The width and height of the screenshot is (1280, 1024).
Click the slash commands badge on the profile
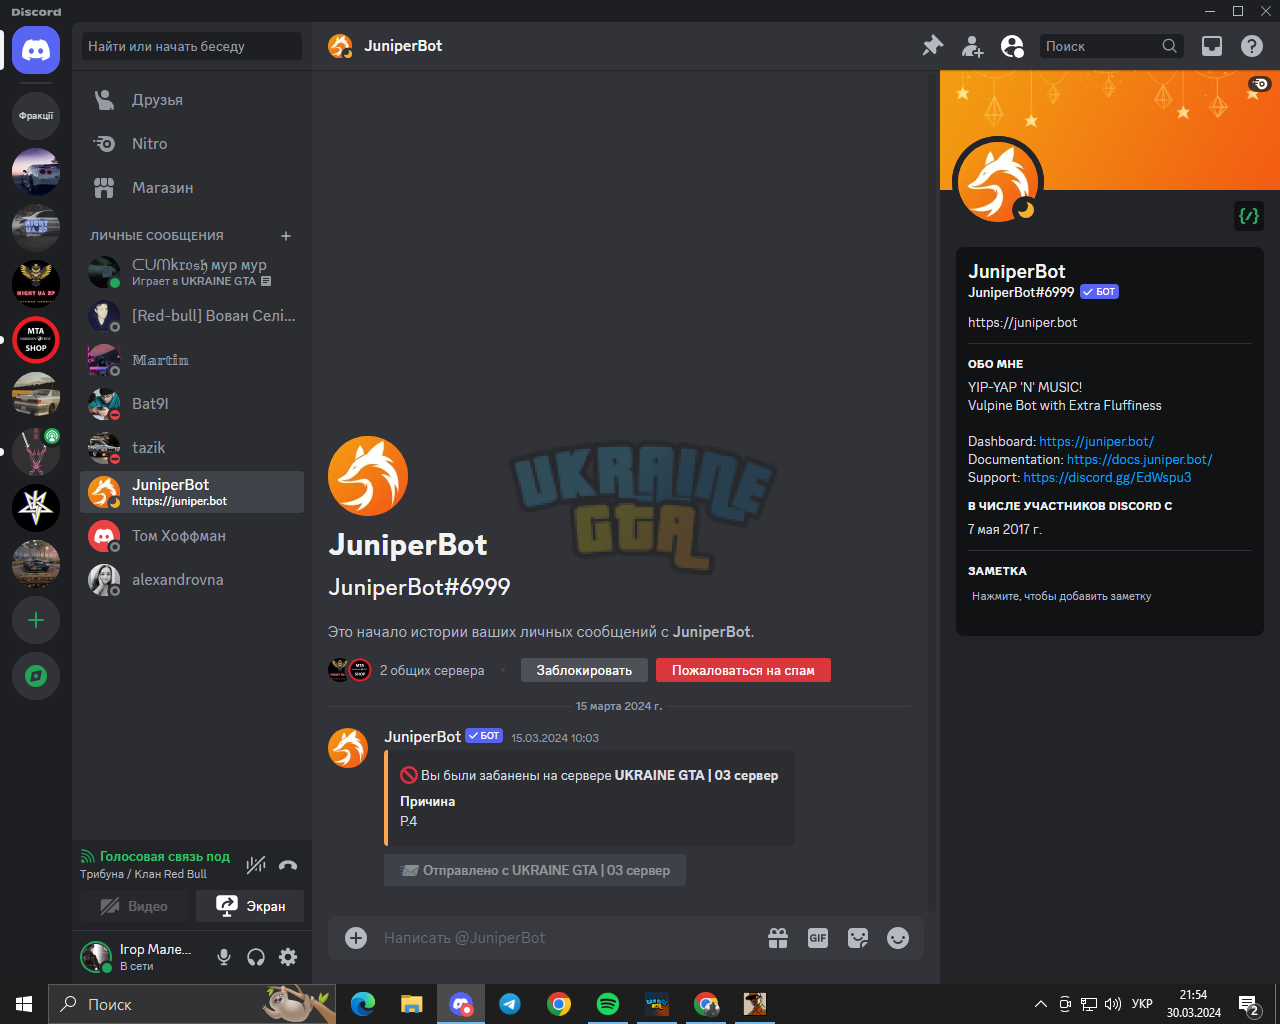point(1249,216)
